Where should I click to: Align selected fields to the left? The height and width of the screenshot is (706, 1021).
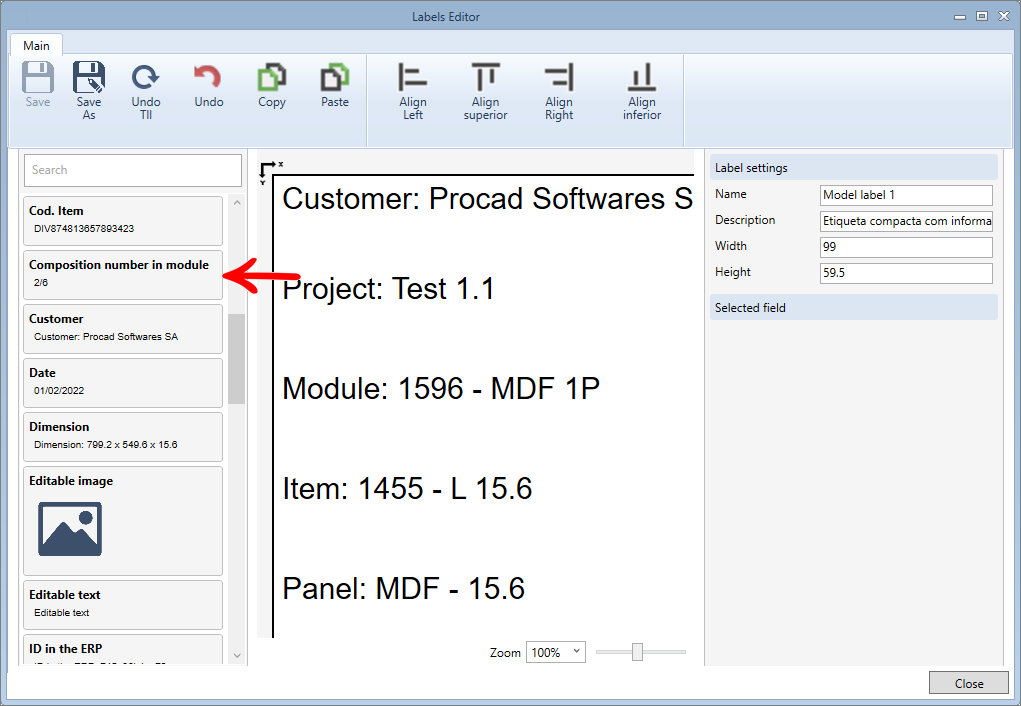point(412,91)
